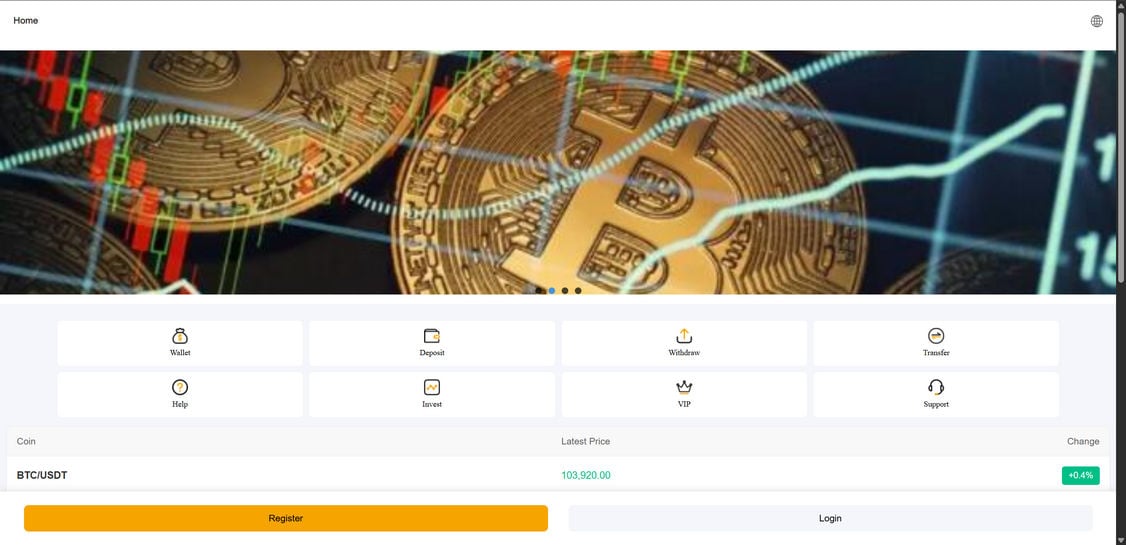1126x545 pixels.
Task: Open the Wallet money bag icon
Action: (x=180, y=336)
